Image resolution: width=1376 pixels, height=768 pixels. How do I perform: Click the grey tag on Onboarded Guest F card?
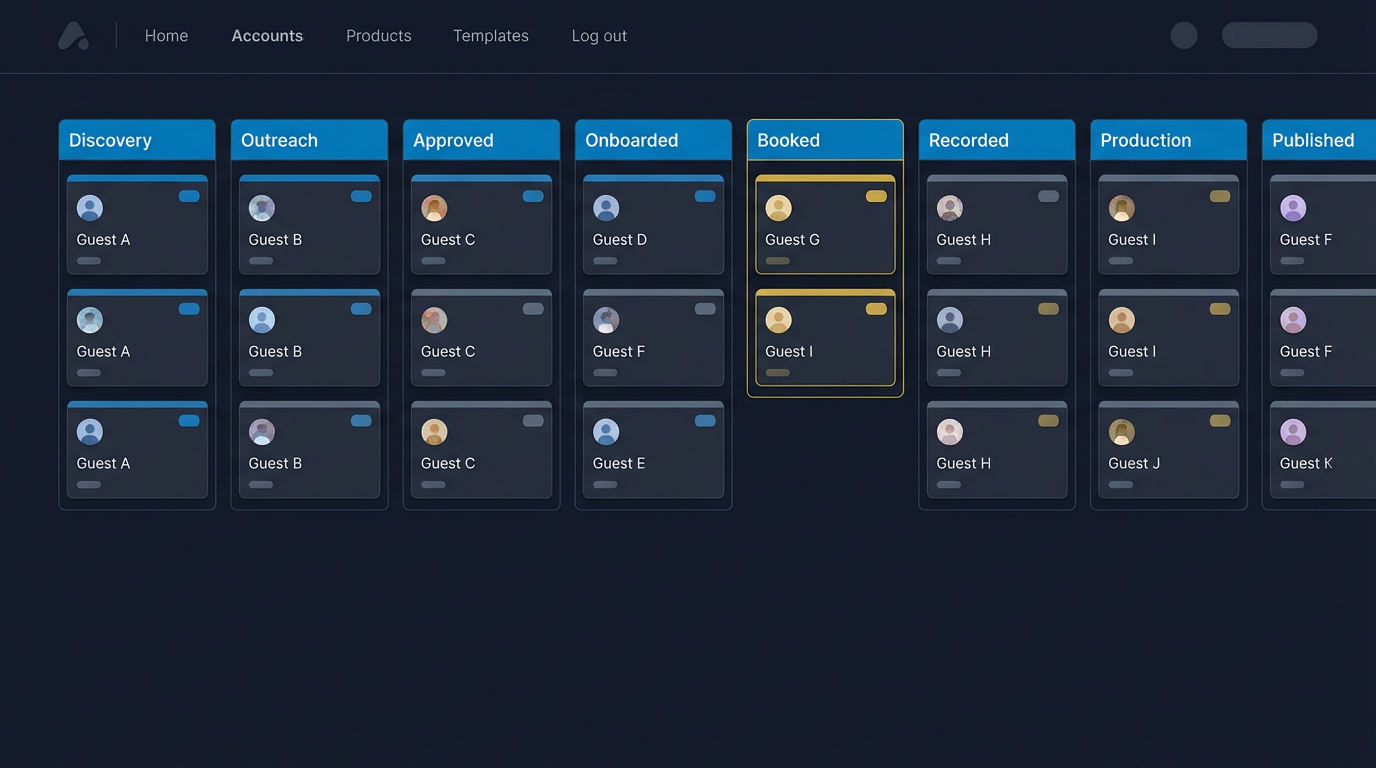[x=705, y=309]
